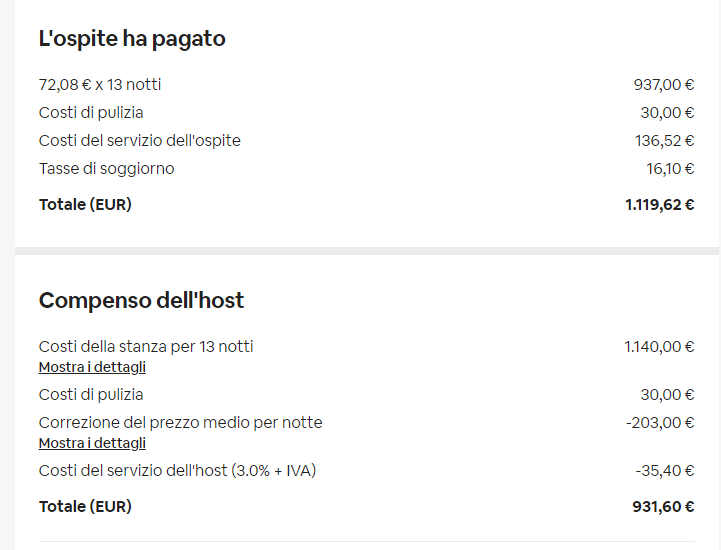Select Costi del servizio dell'host label
721x550 pixels.
click(177, 470)
